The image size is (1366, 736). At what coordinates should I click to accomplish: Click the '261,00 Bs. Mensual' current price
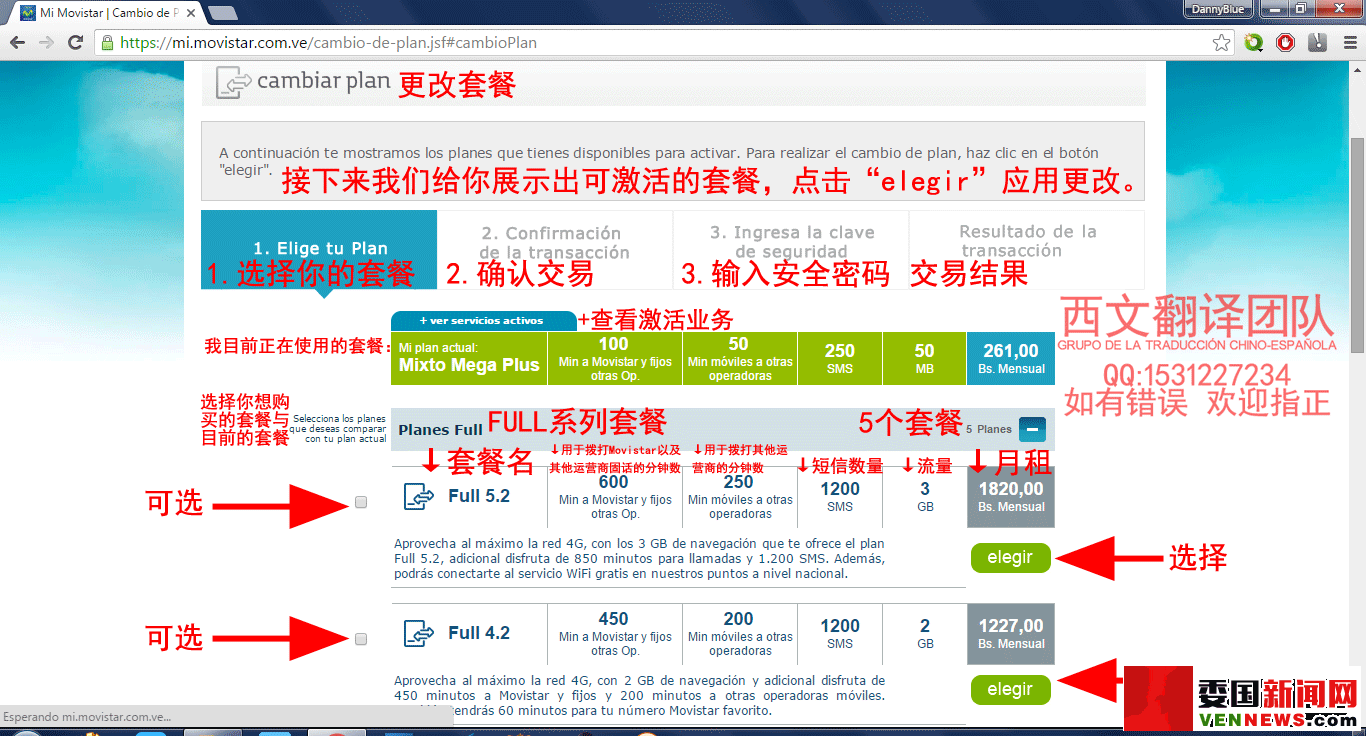pos(1011,358)
